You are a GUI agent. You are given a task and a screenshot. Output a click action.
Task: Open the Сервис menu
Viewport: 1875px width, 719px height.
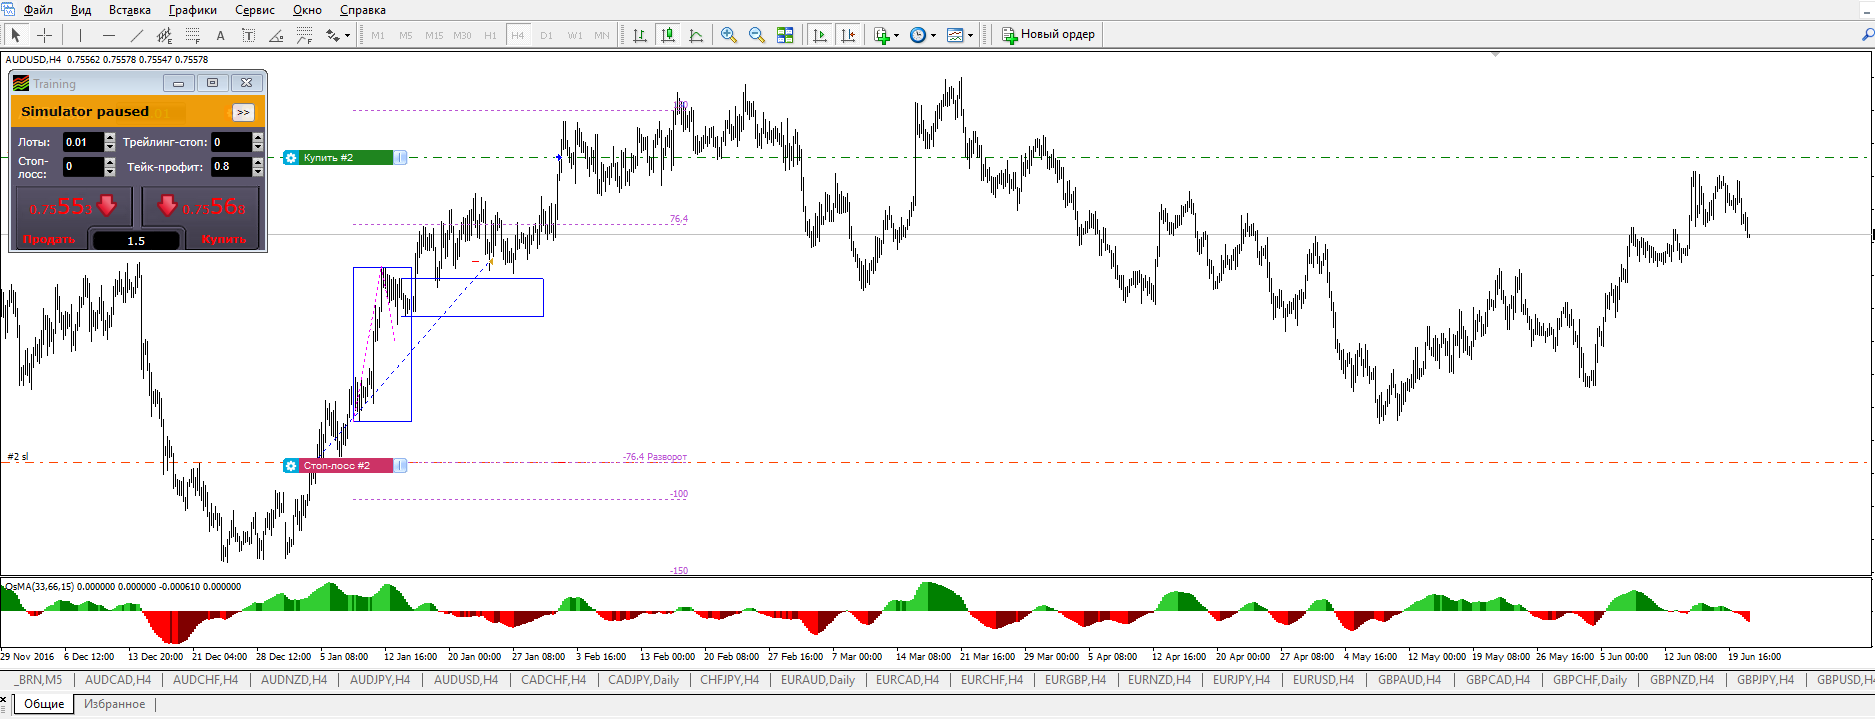[x=255, y=10]
